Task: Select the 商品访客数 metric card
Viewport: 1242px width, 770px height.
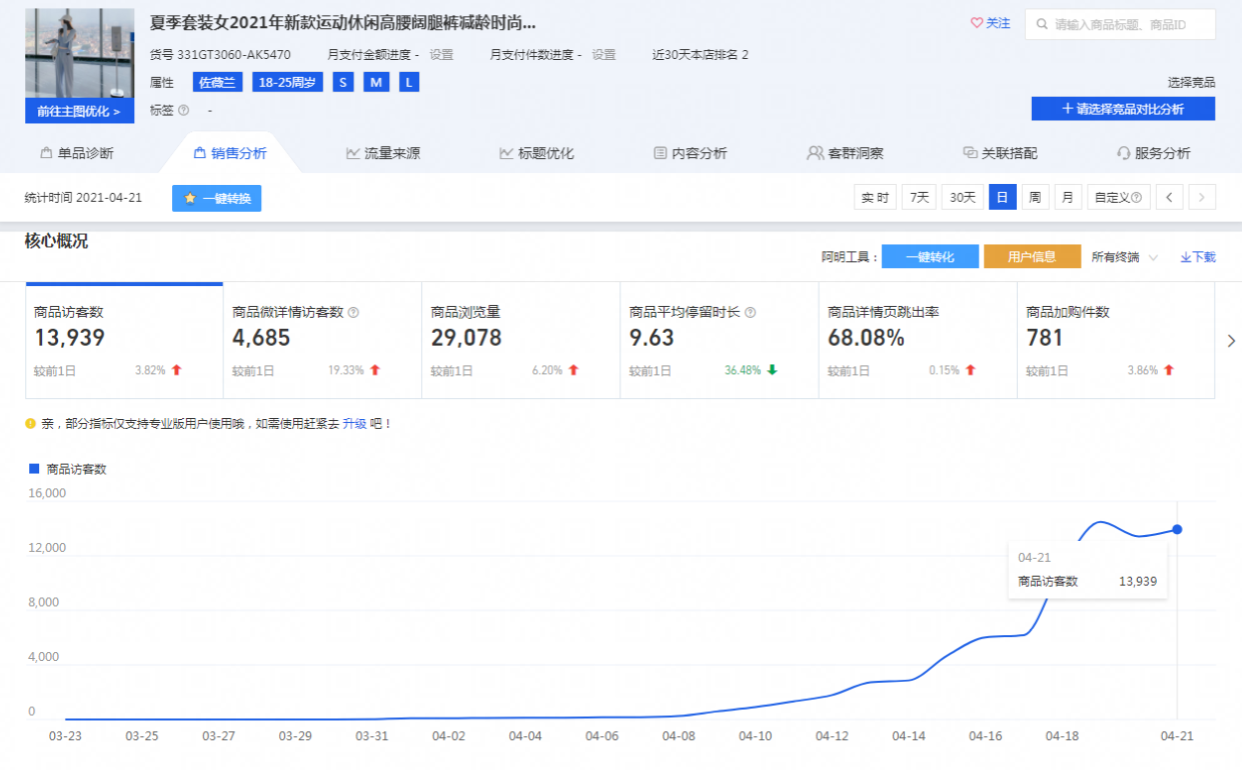Action: [x=124, y=341]
